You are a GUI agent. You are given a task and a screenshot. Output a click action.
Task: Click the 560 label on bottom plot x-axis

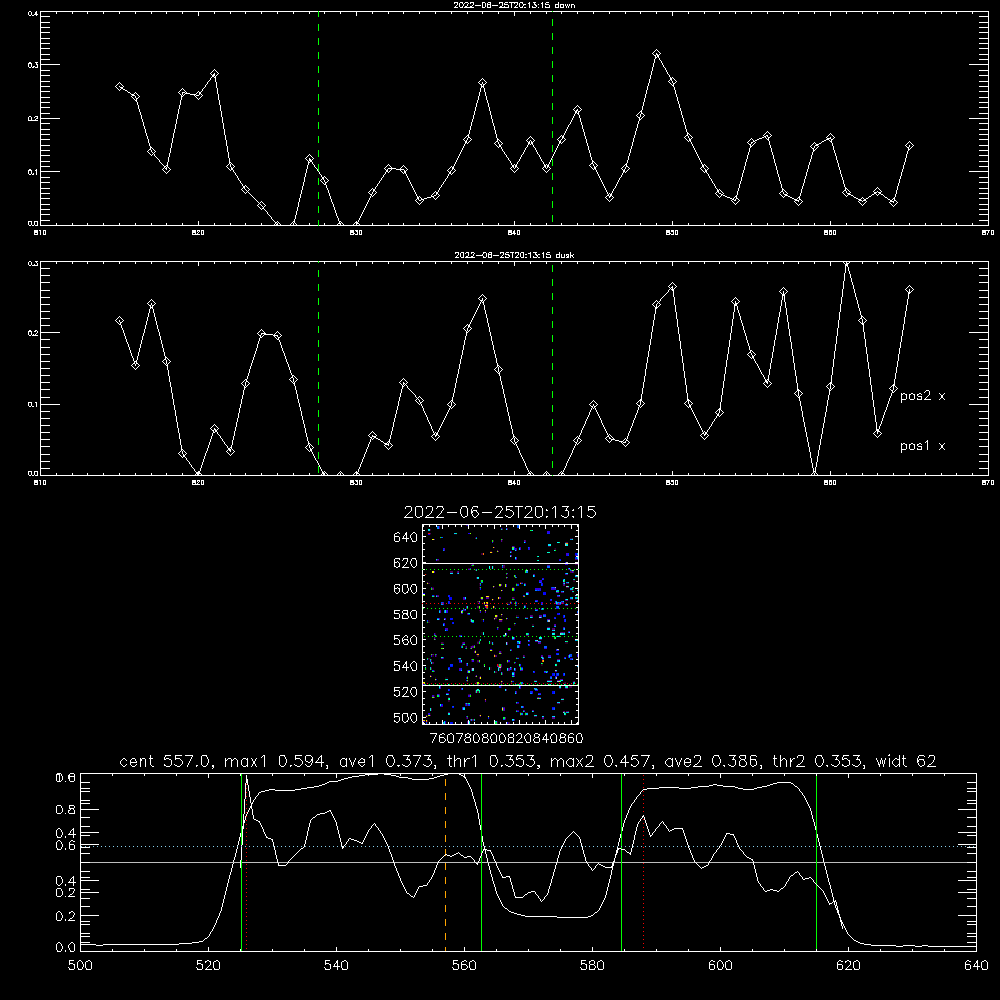pyautogui.click(x=464, y=966)
